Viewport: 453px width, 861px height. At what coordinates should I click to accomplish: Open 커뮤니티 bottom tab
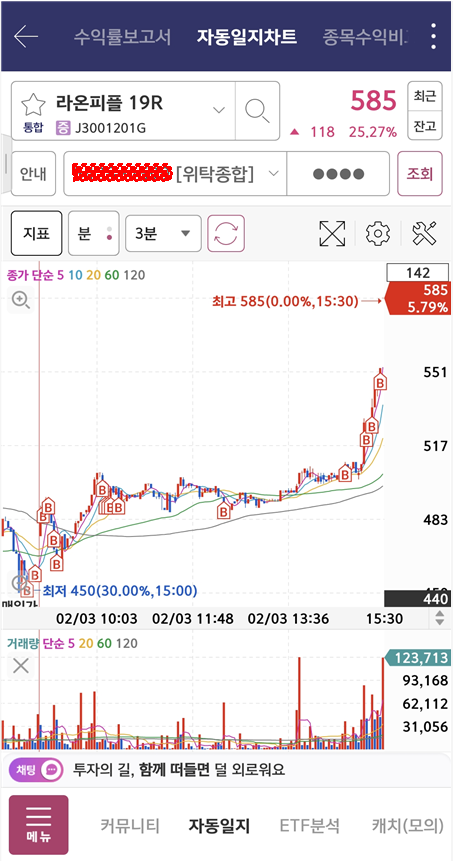pyautogui.click(x=130, y=825)
